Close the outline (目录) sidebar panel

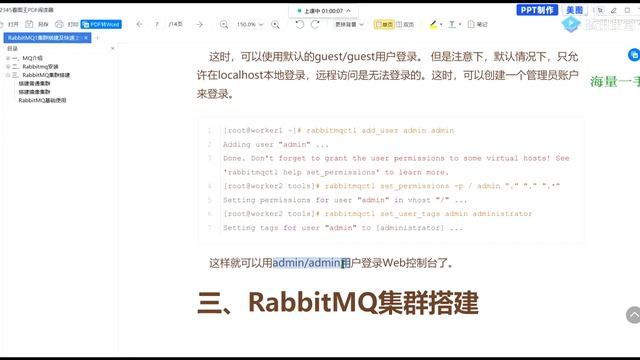coord(113,48)
